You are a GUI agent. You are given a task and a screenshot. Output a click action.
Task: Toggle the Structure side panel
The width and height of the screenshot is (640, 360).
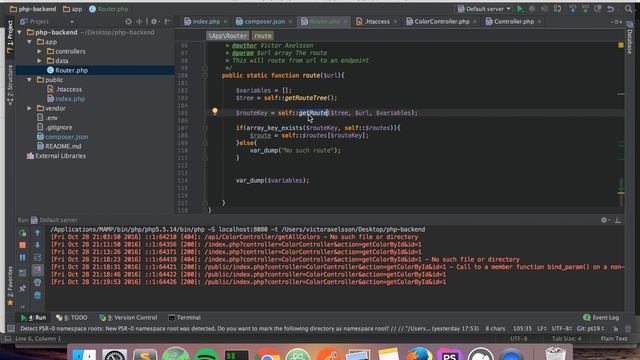tap(10, 85)
